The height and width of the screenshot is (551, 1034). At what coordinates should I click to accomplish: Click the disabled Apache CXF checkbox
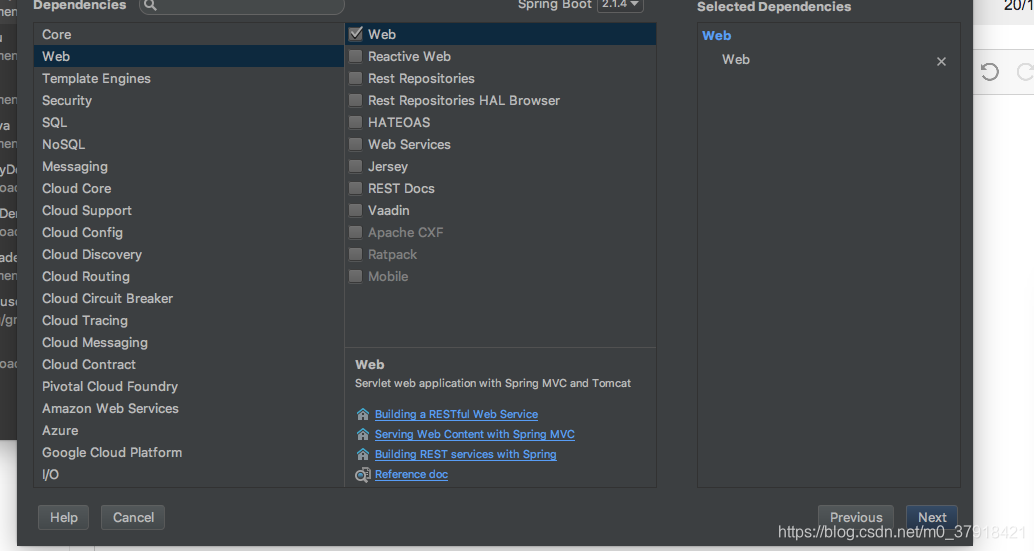coord(355,232)
